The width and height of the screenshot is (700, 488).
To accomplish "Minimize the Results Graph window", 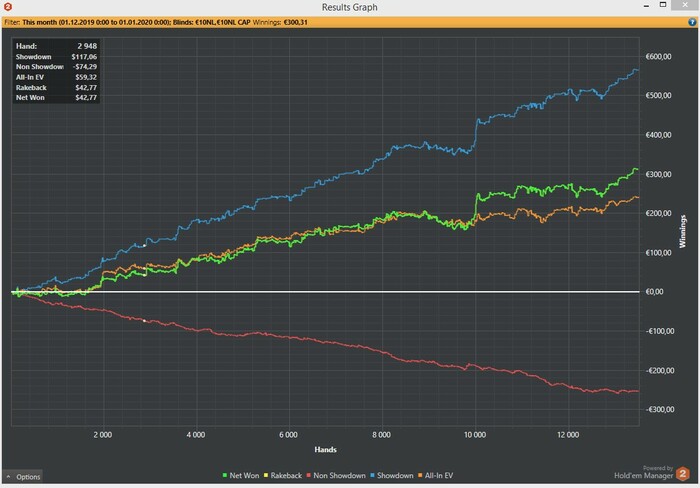I will coord(646,6).
